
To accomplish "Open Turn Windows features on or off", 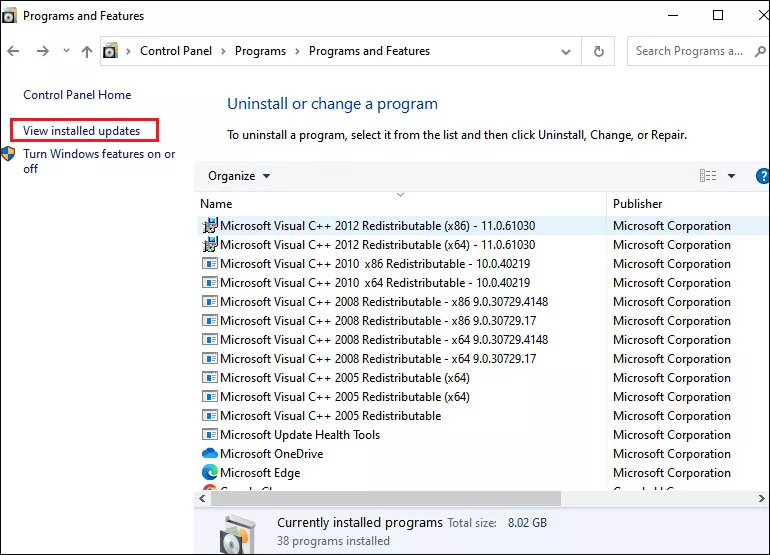I will [x=99, y=161].
